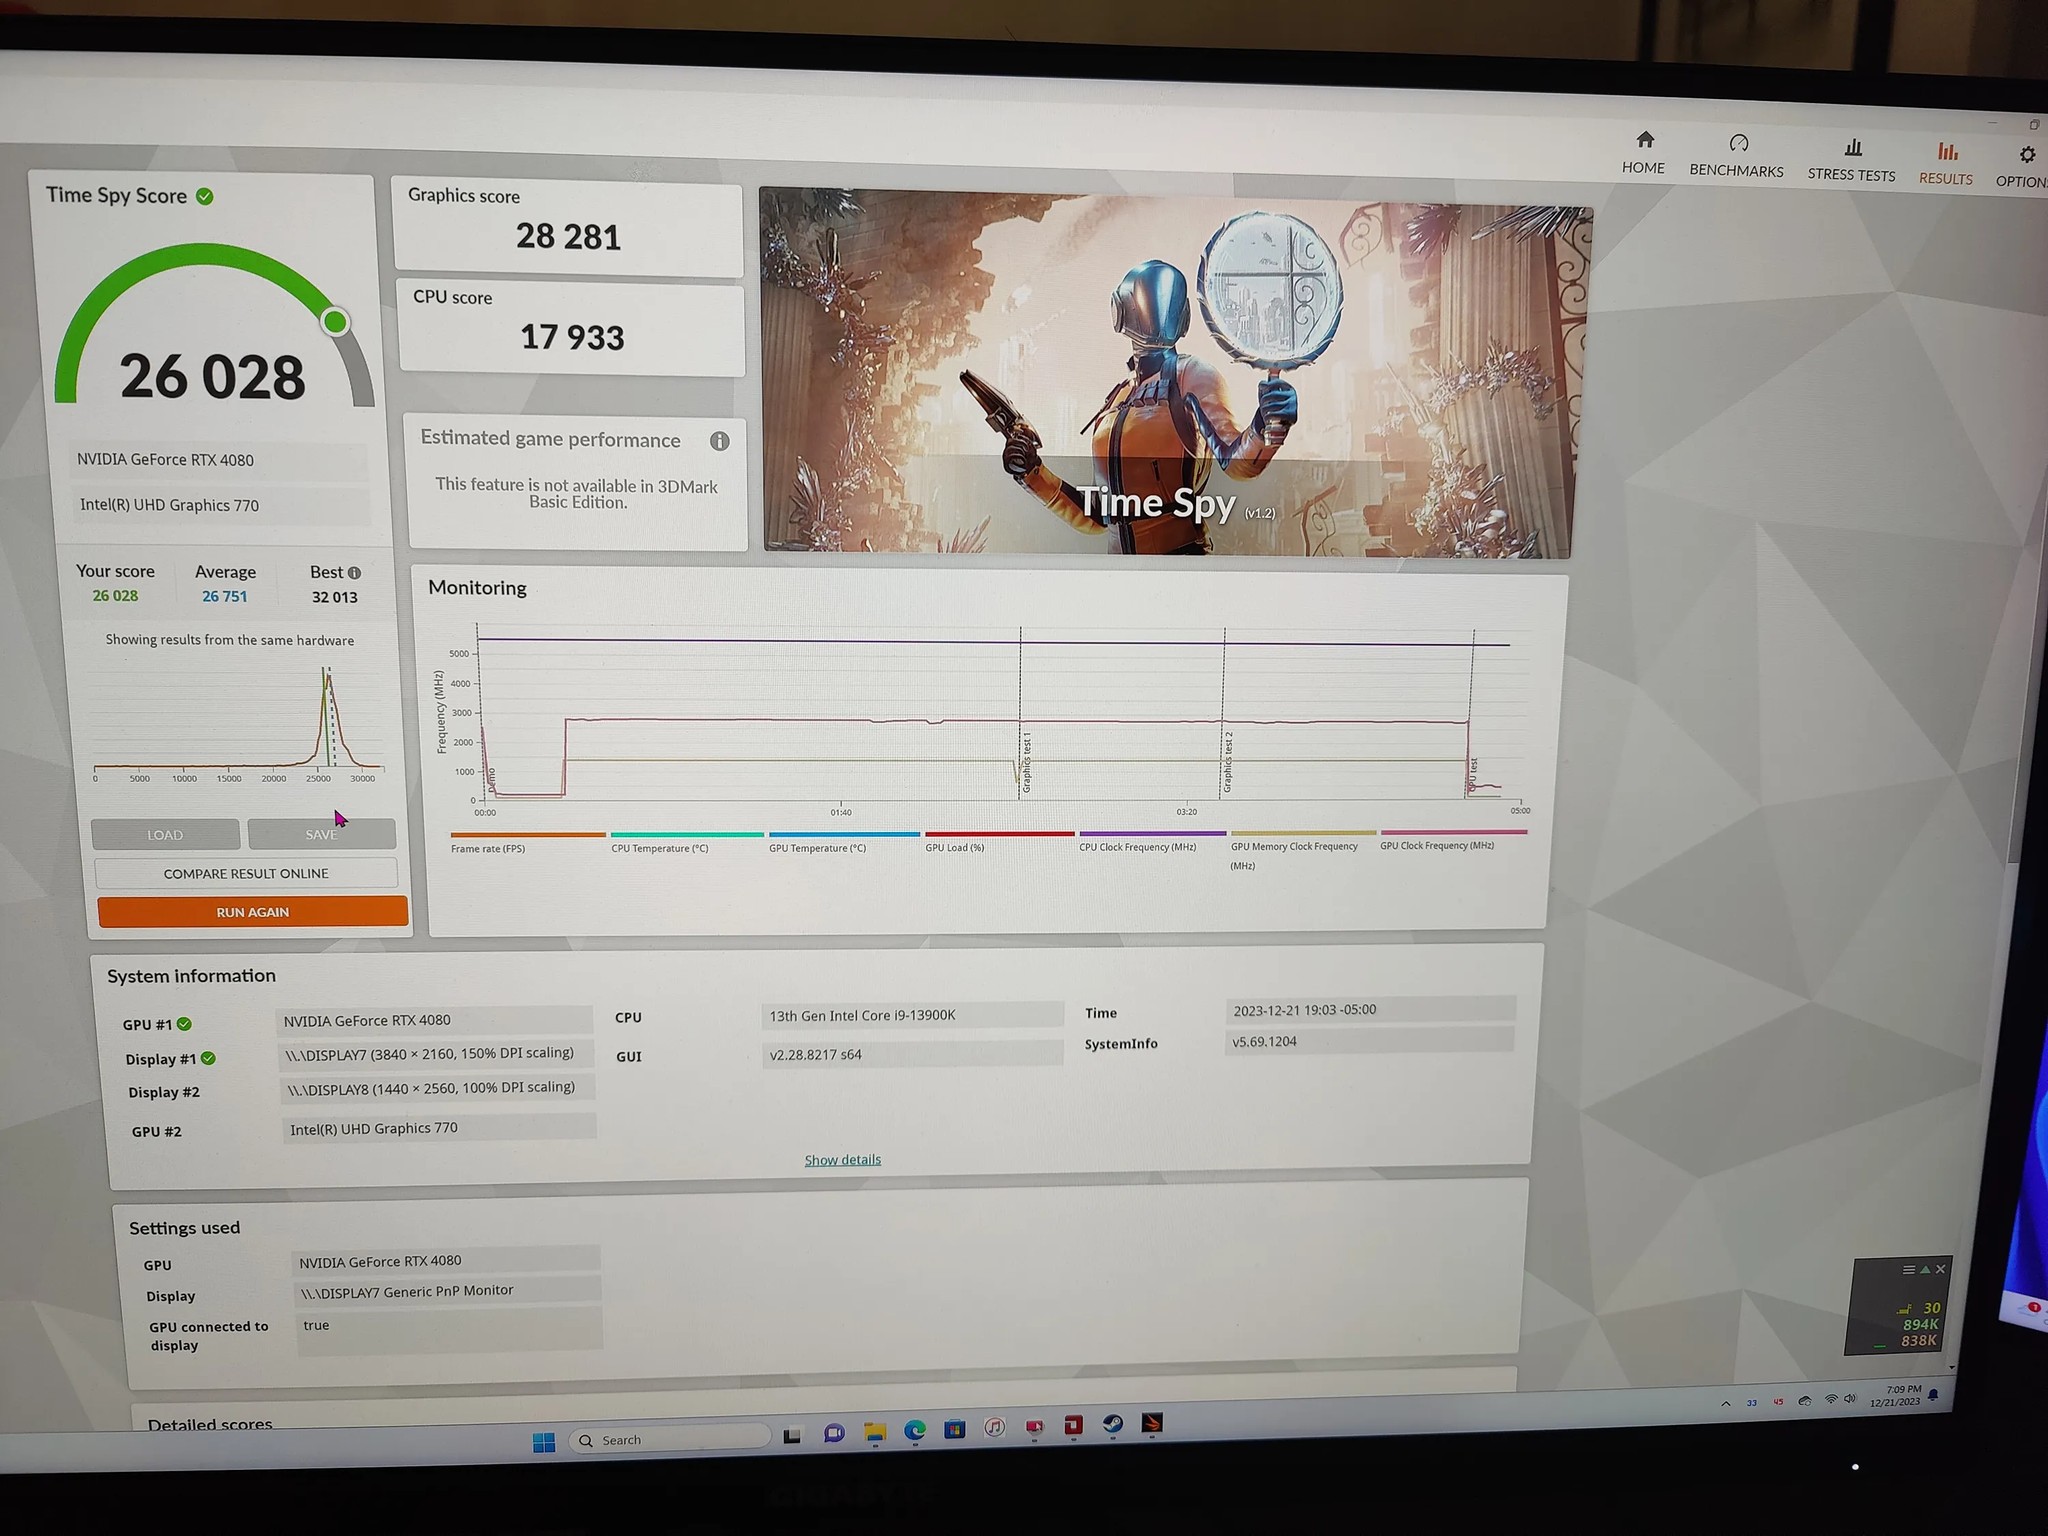
Task: Open Microsoft Store from the taskbar
Action: coord(955,1429)
